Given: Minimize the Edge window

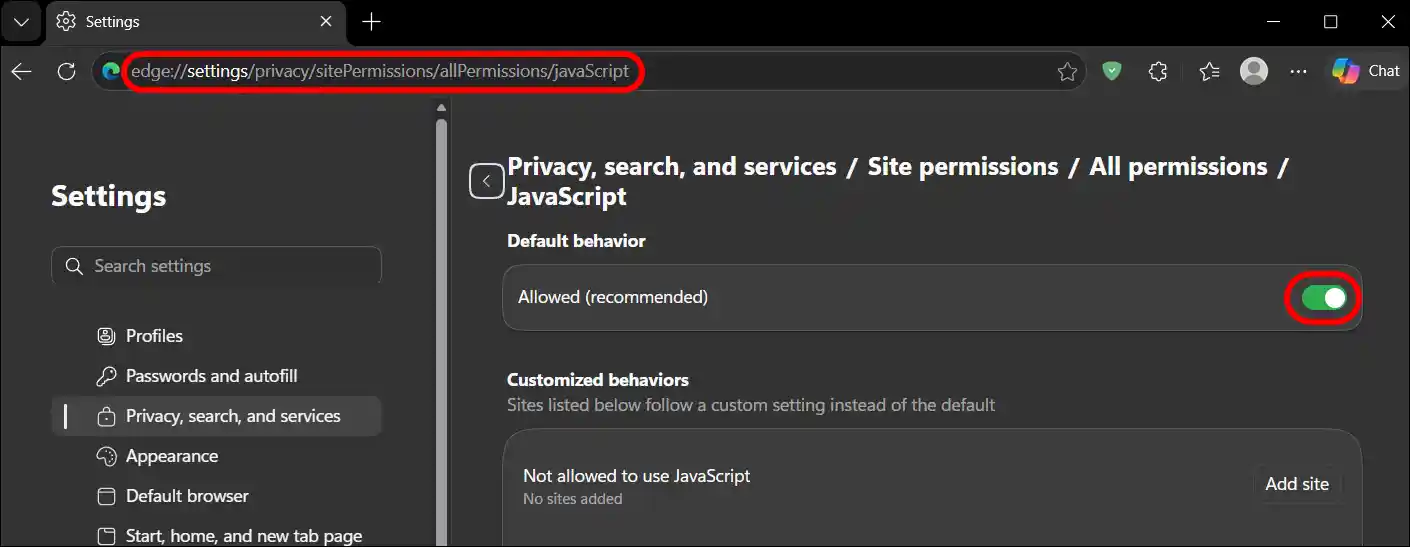Looking at the screenshot, I should click(x=1274, y=21).
